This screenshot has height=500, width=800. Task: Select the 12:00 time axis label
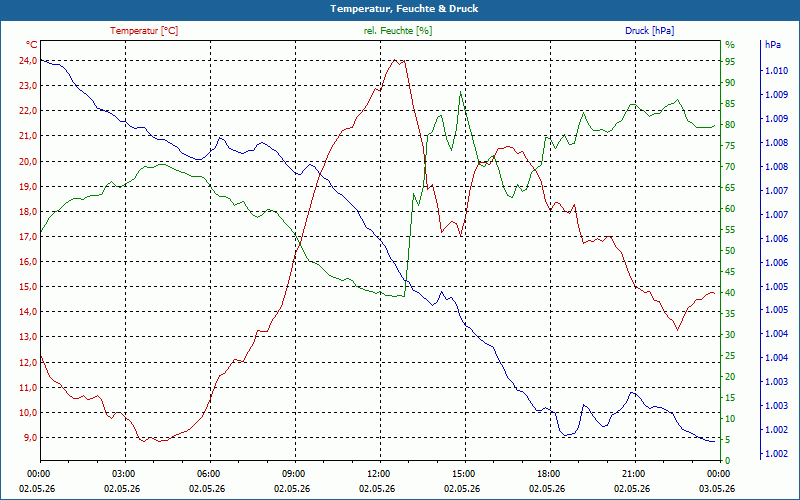377,474
